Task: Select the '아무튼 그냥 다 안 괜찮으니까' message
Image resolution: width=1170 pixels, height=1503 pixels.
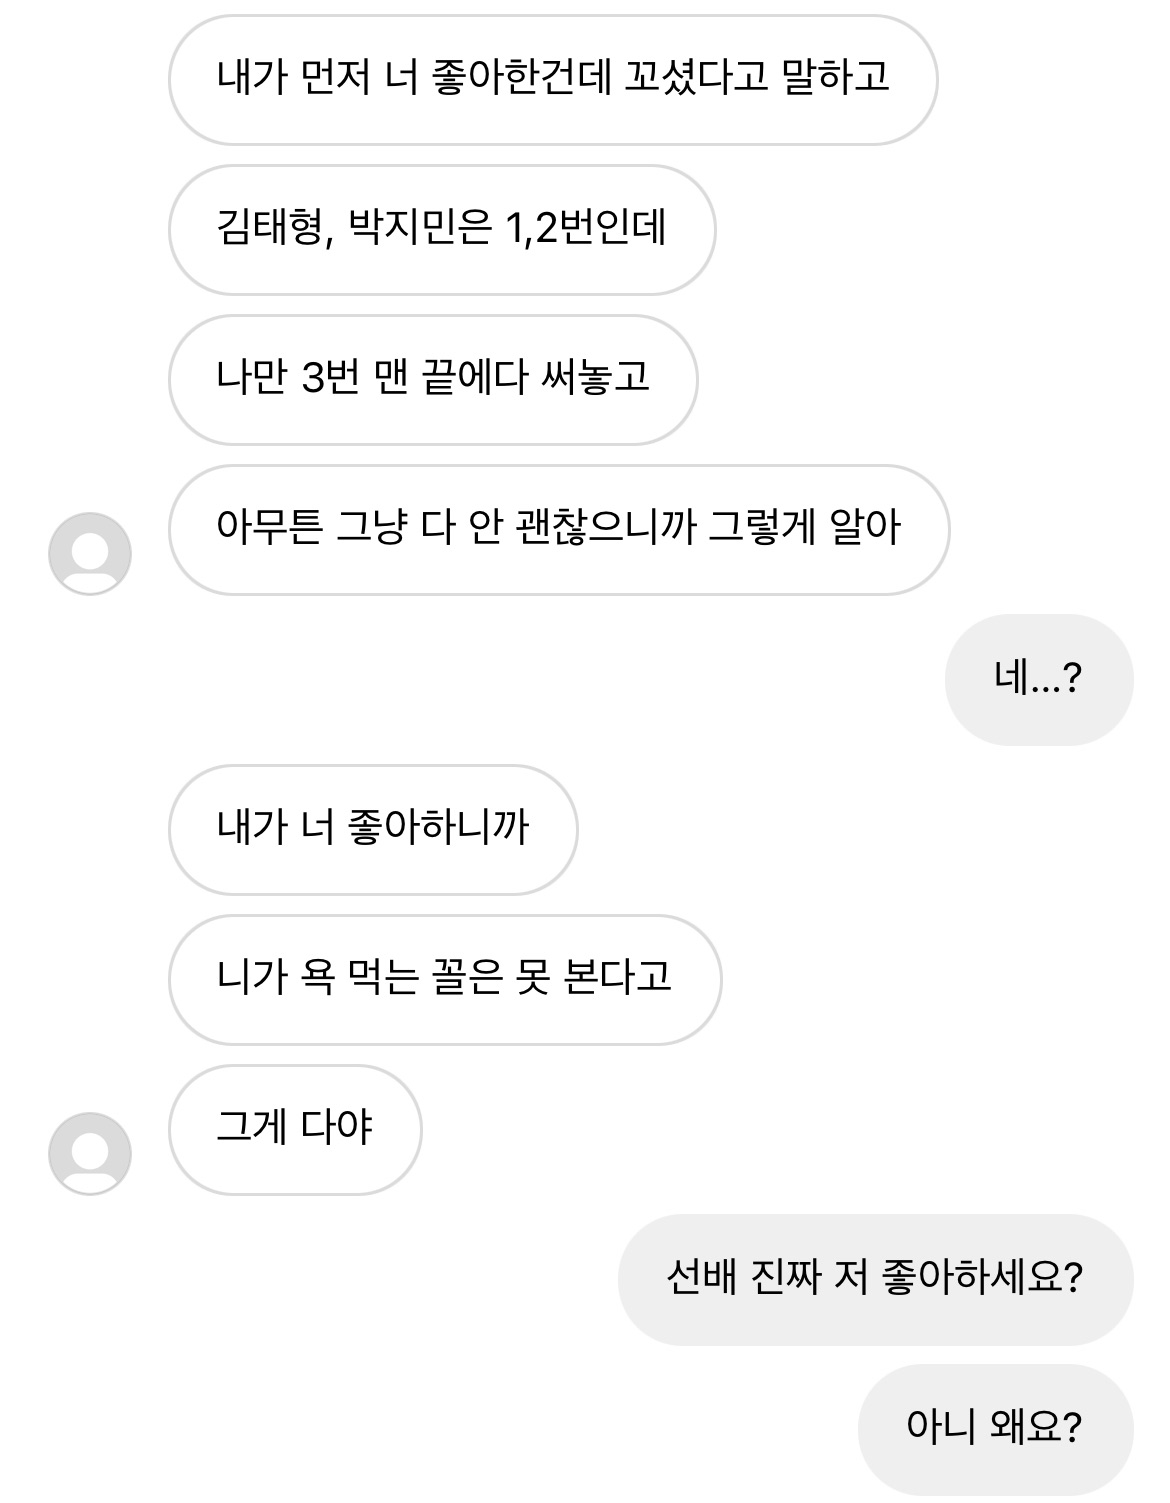Action: 558,530
